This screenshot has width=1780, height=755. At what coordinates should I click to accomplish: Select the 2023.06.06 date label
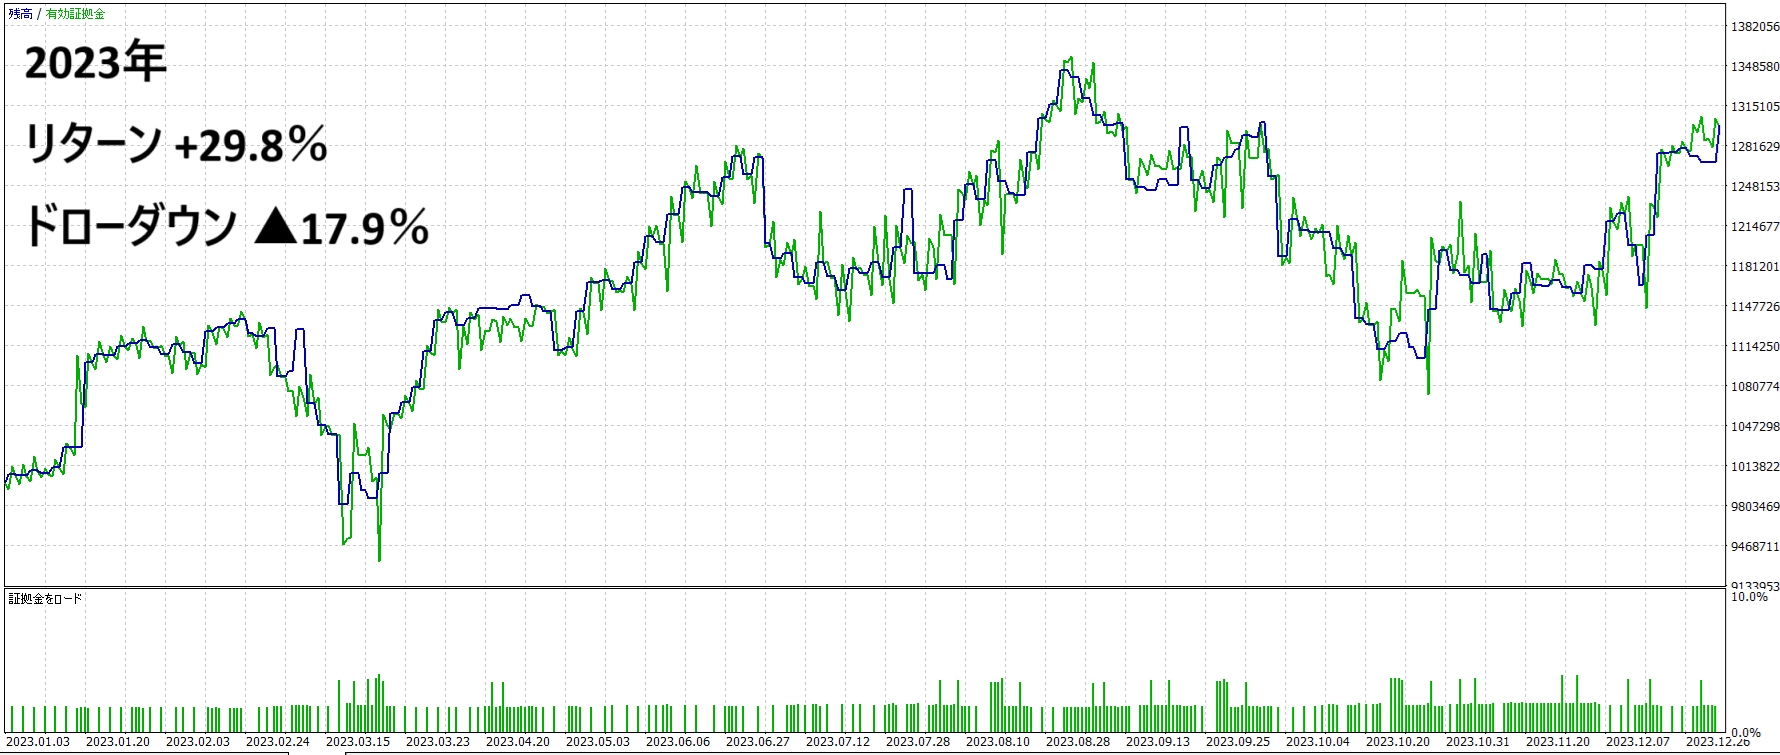coord(678,742)
